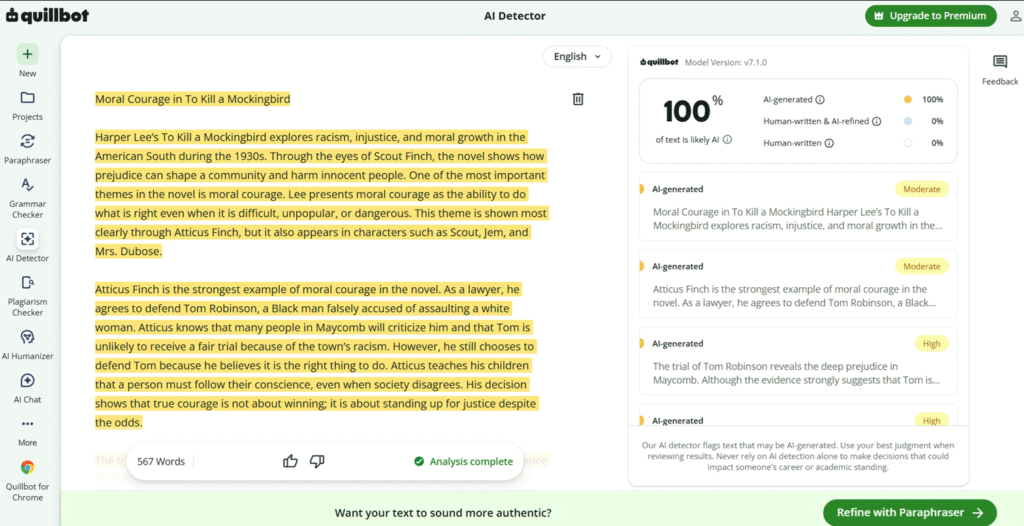Click the 567 Words counter
Image resolution: width=1024 pixels, height=526 pixels.
coord(161,461)
